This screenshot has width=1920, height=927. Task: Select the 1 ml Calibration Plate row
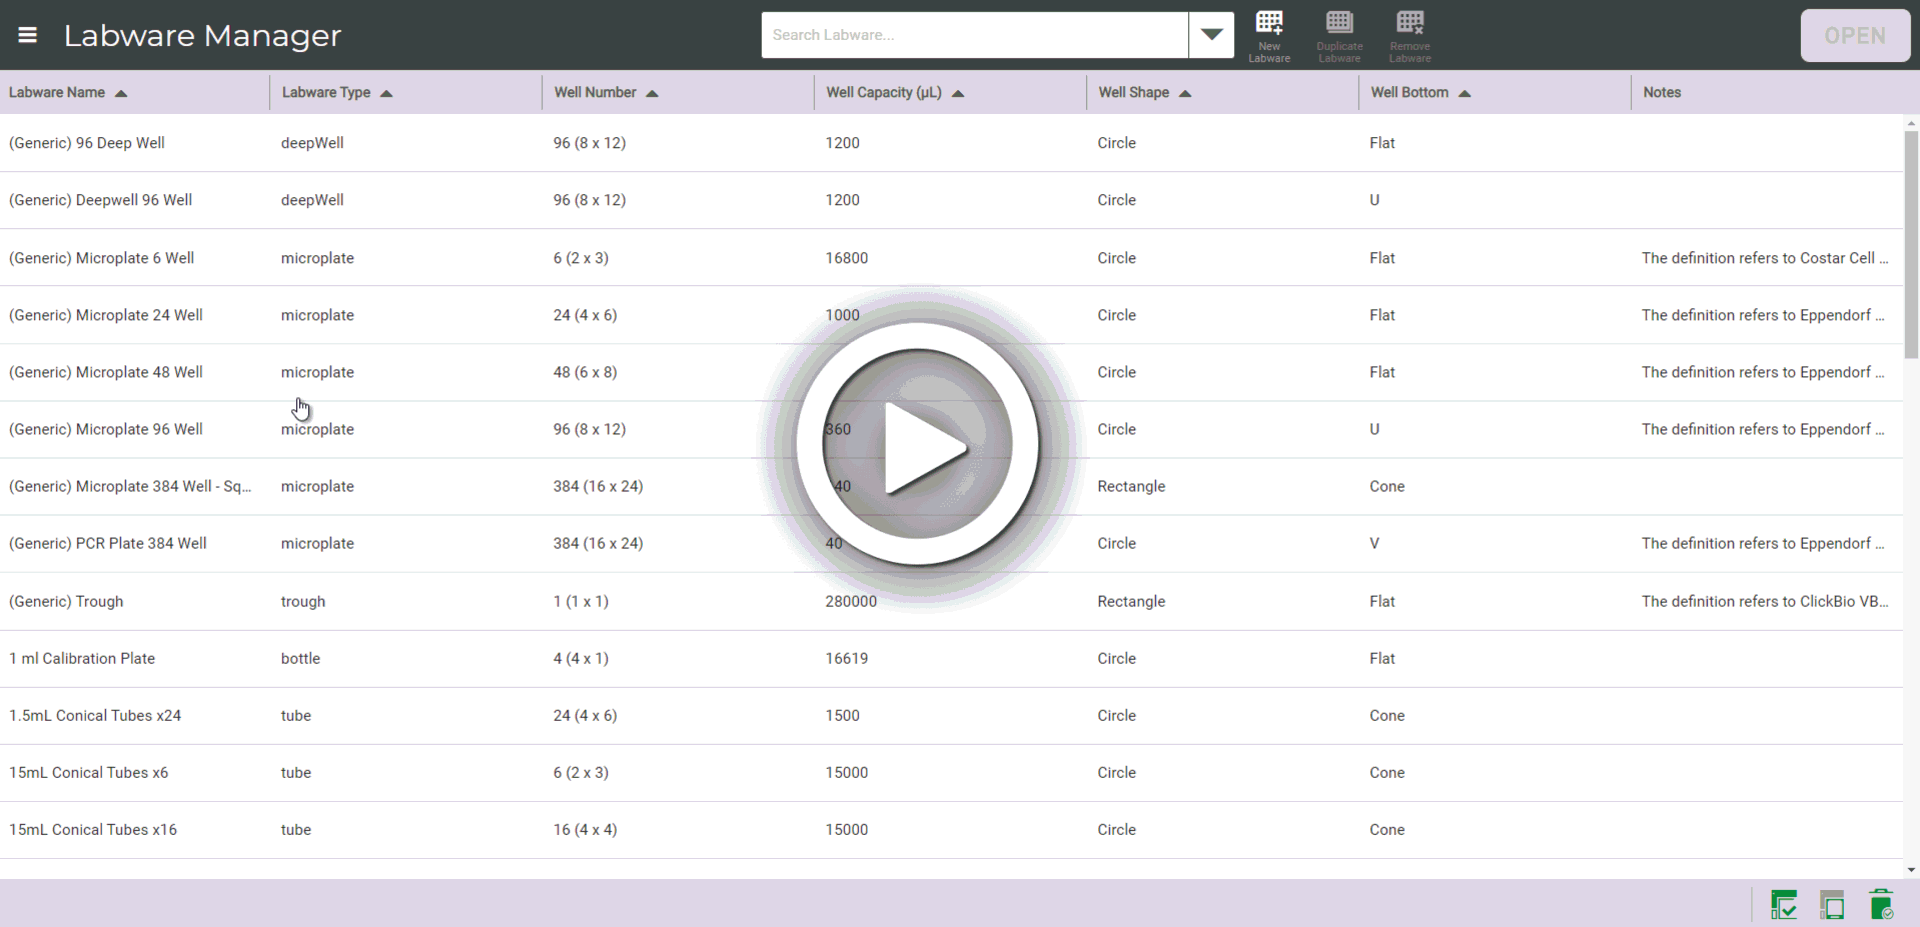[x=82, y=659]
